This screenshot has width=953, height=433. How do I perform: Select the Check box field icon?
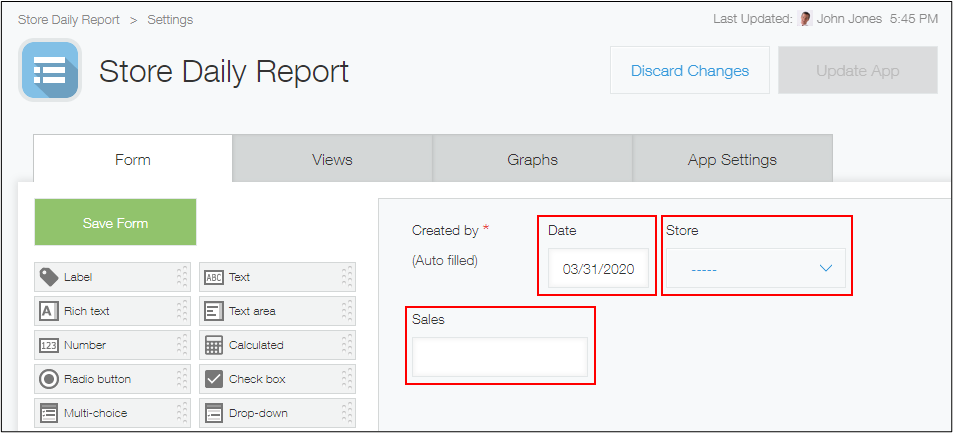click(213, 379)
